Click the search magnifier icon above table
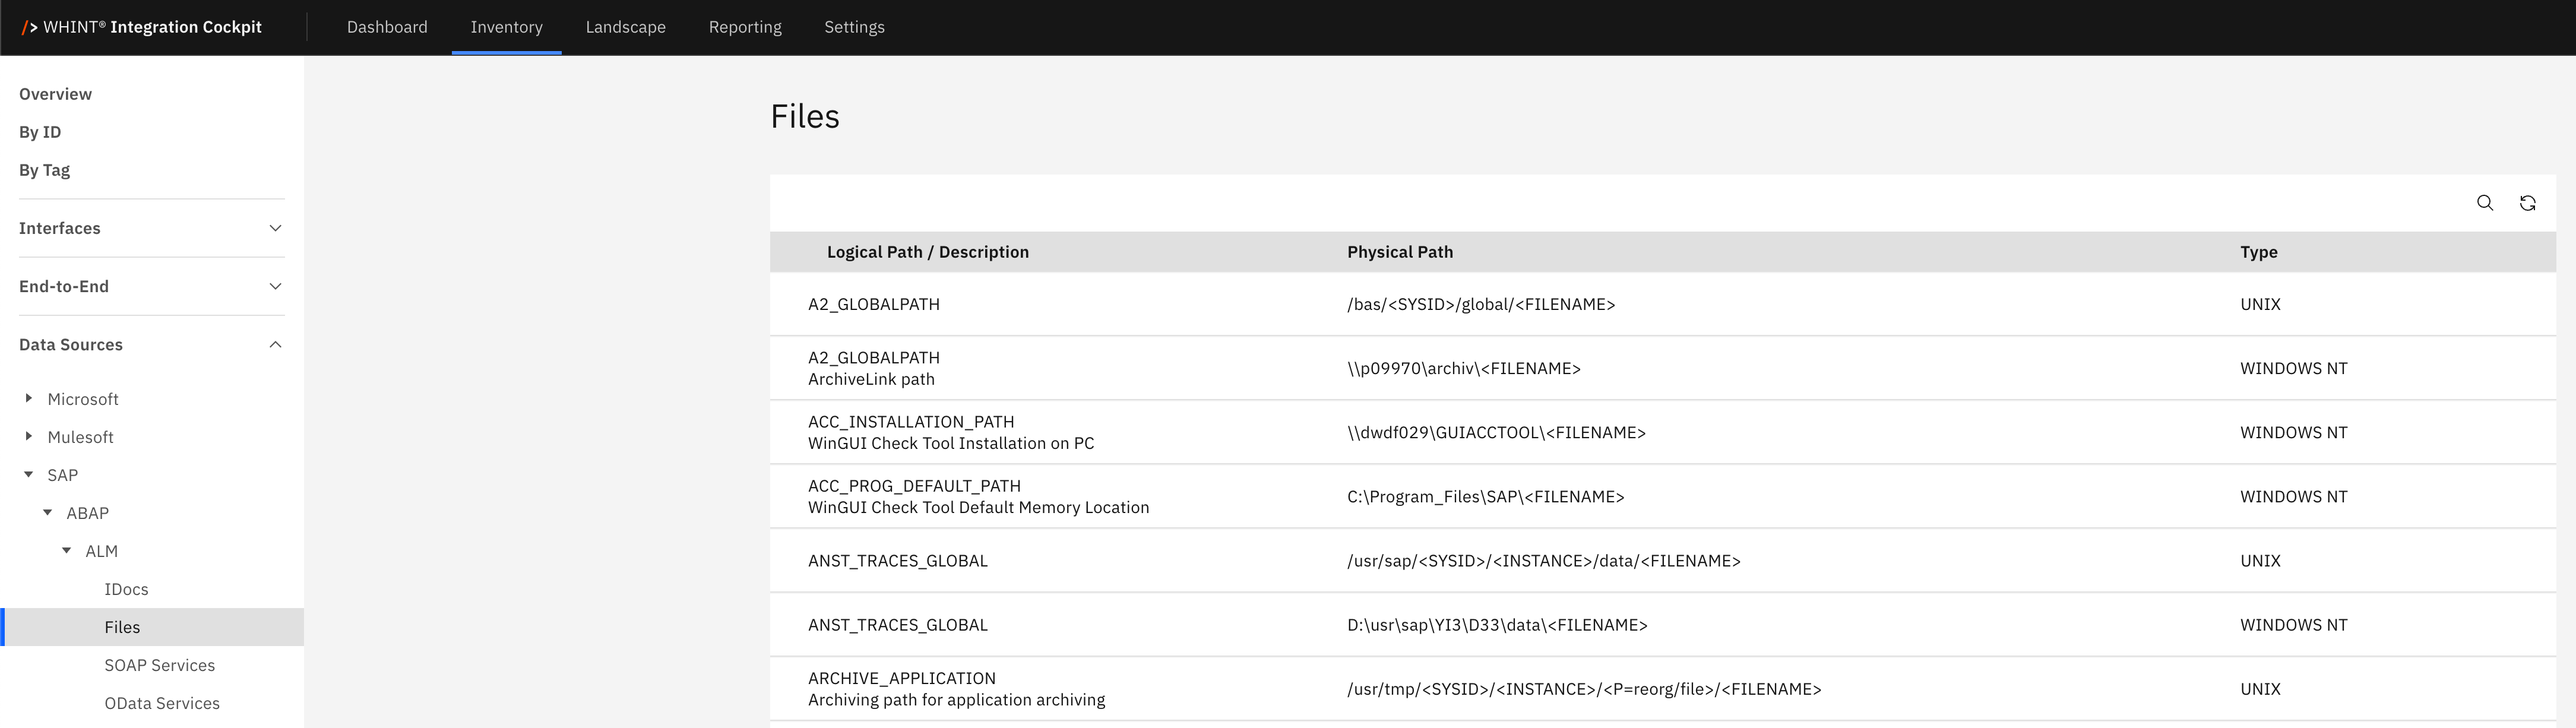This screenshot has width=2576, height=728. point(2484,203)
